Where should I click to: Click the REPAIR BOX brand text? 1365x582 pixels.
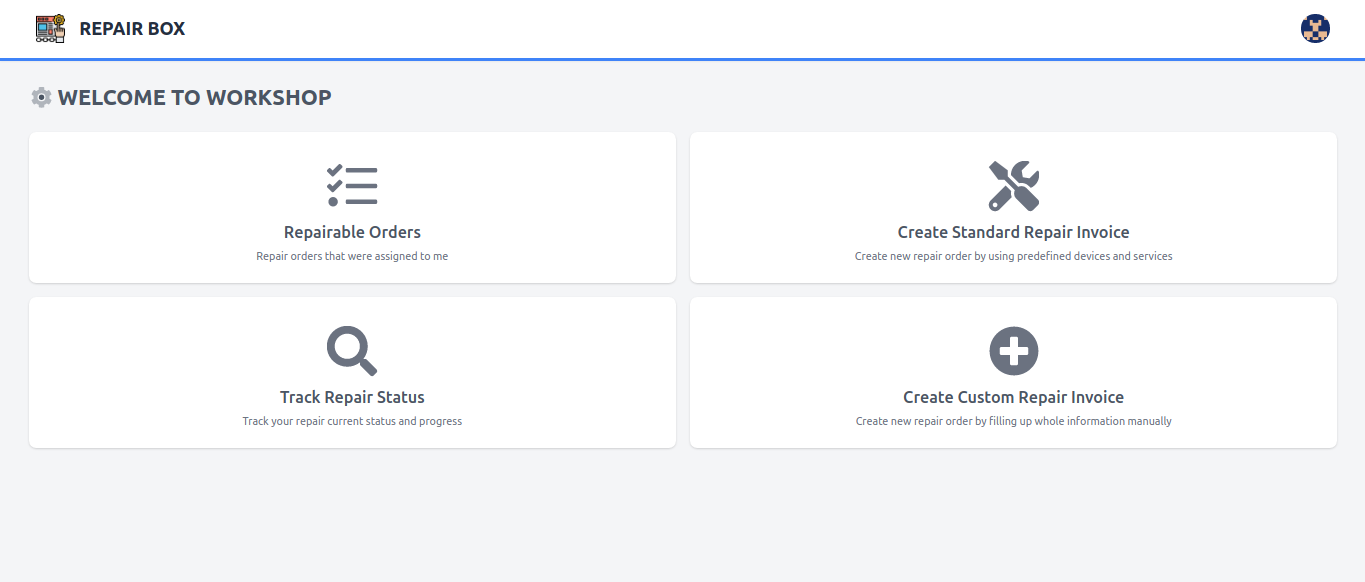[132, 29]
